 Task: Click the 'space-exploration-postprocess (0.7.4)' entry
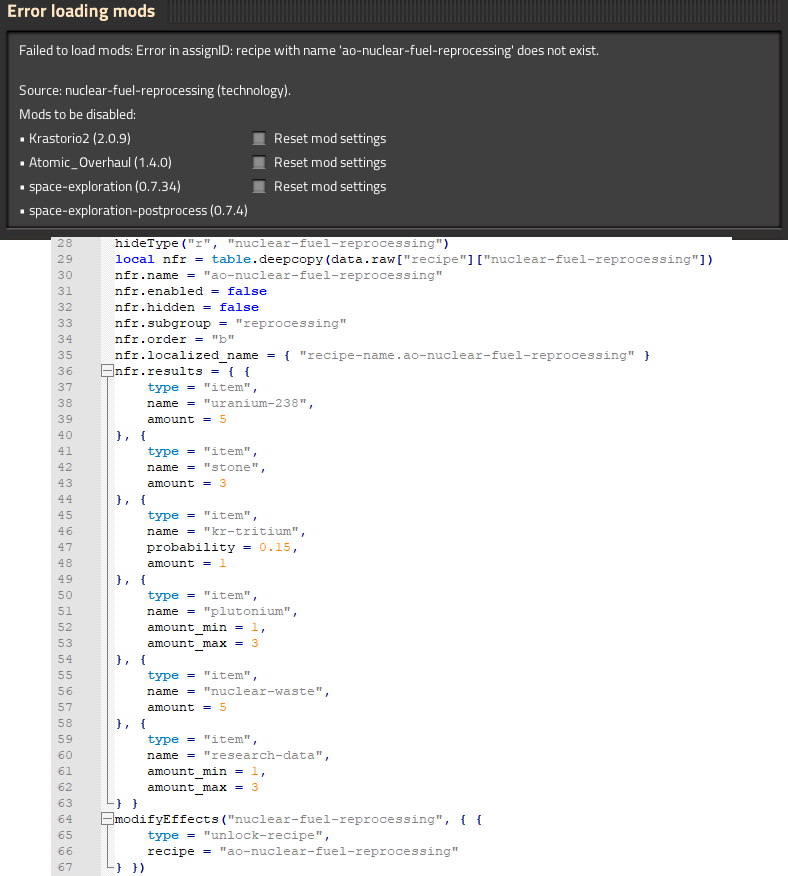[x=138, y=211]
